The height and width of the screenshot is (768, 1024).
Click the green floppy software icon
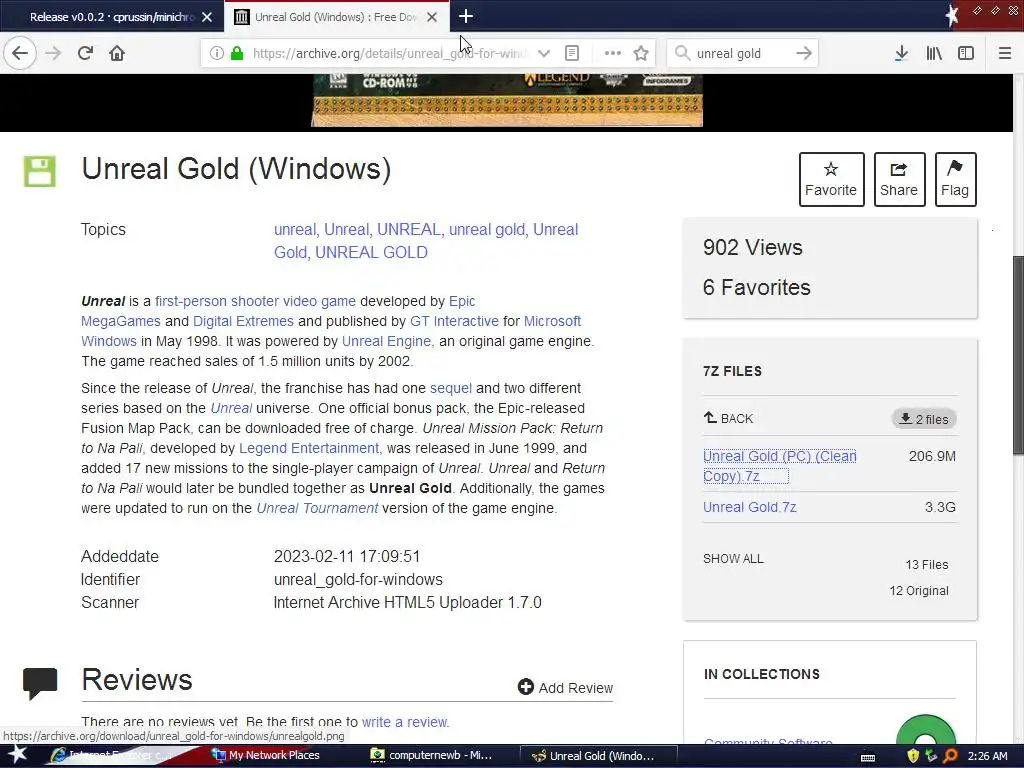(x=40, y=171)
